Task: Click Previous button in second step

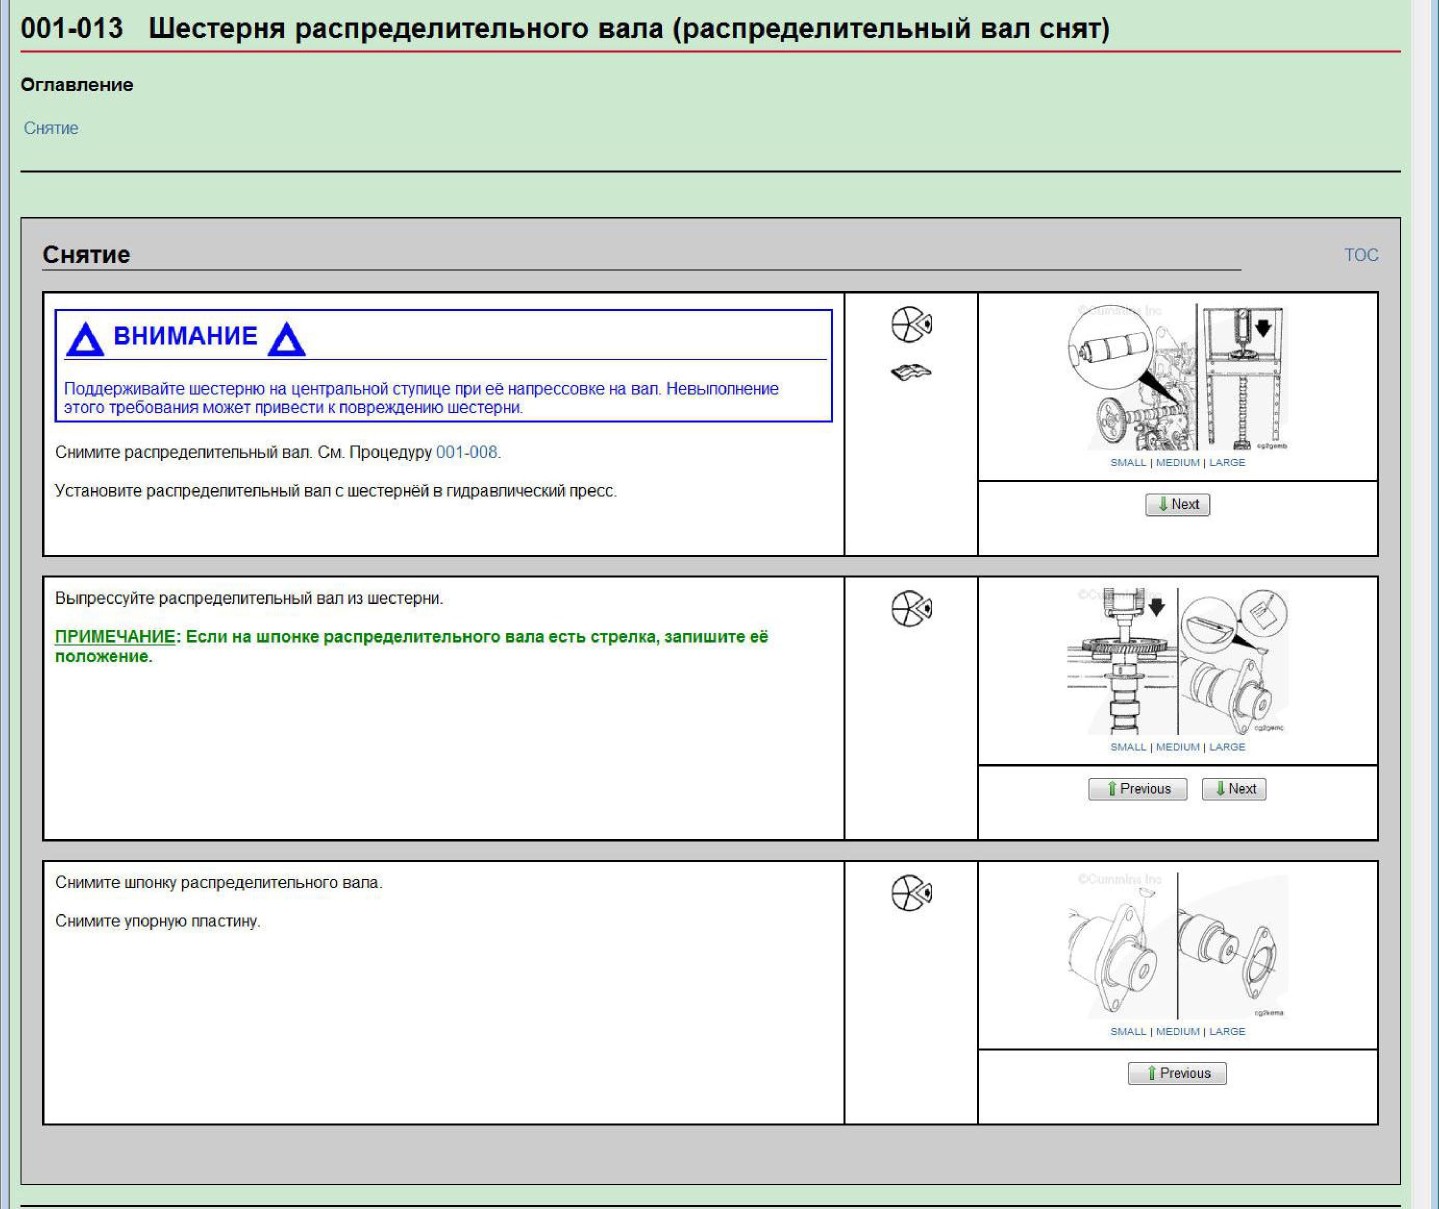Action: pyautogui.click(x=1137, y=789)
